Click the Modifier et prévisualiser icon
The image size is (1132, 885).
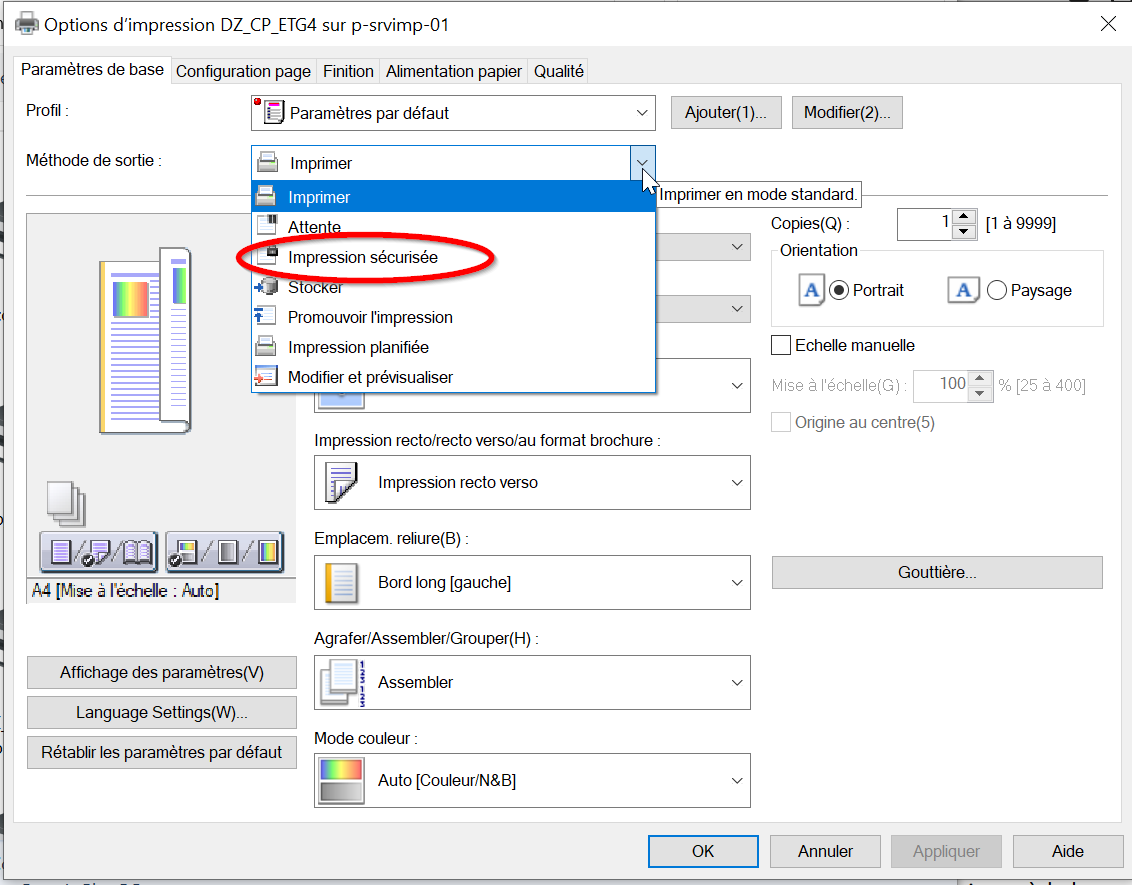click(266, 377)
